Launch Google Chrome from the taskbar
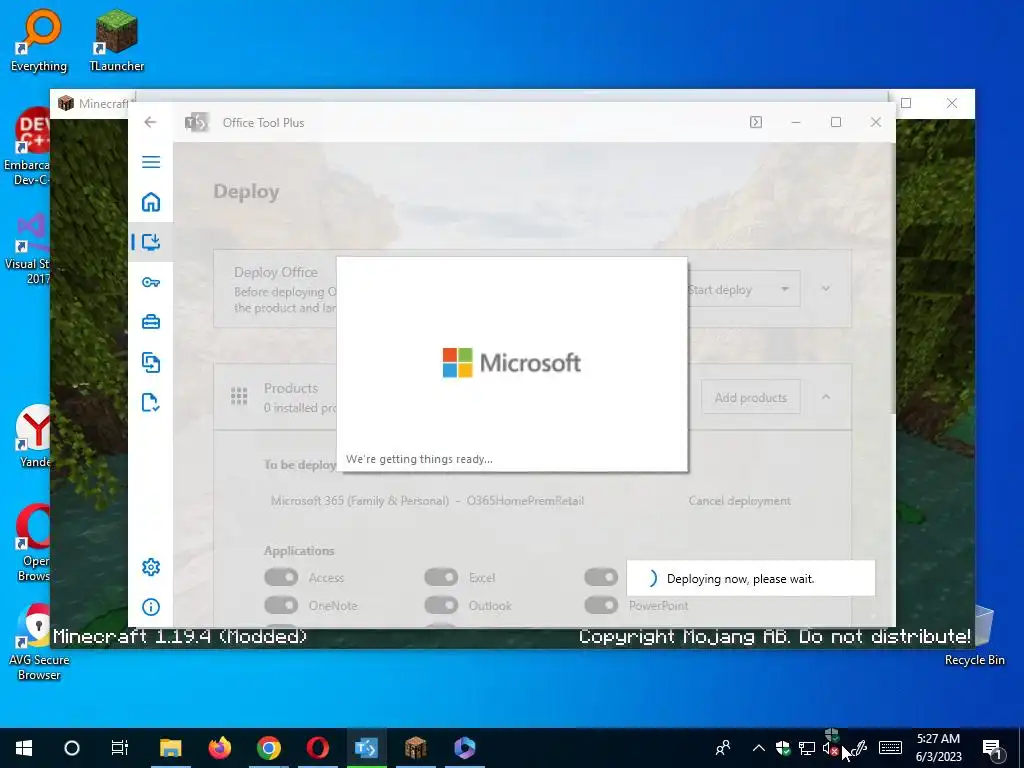The width and height of the screenshot is (1024, 768). click(x=268, y=748)
